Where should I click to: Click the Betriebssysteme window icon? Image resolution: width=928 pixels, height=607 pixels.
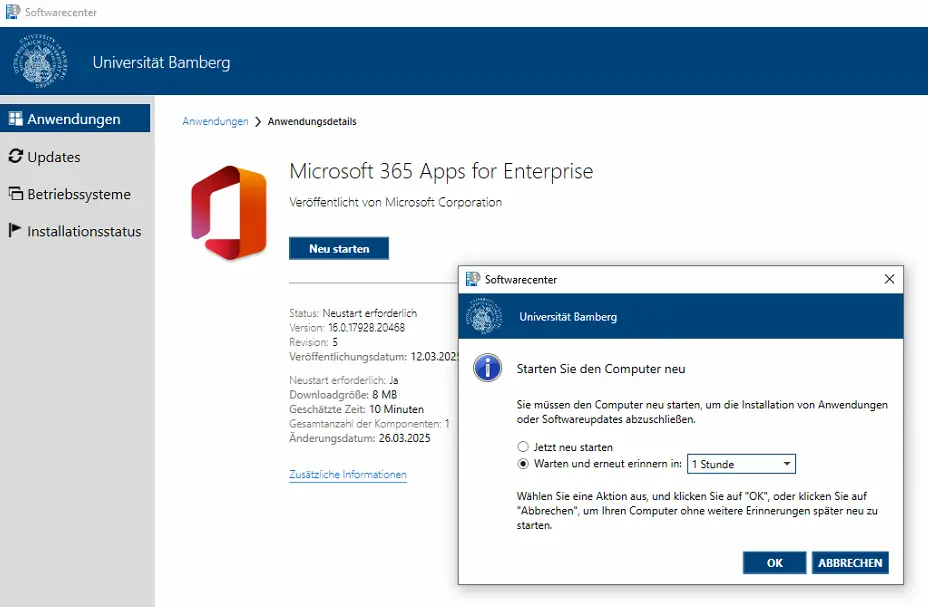pyautogui.click(x=15, y=193)
